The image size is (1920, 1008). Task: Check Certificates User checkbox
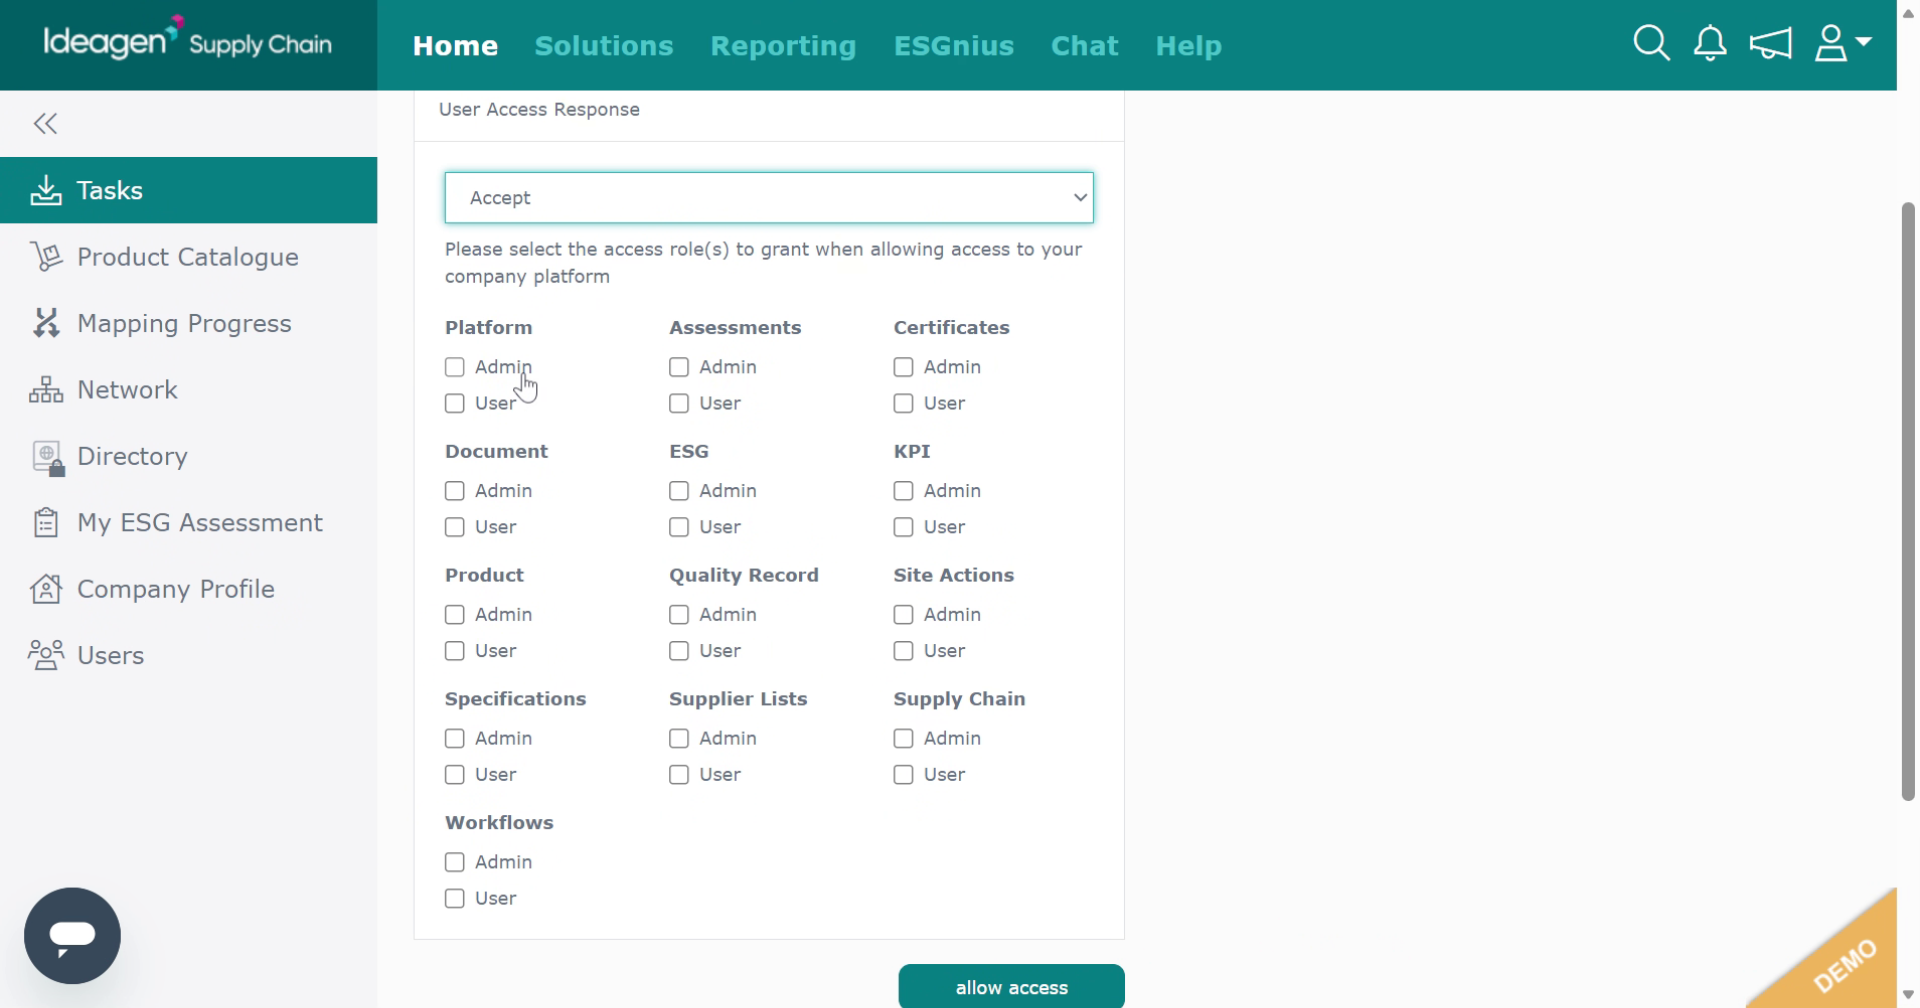point(903,403)
